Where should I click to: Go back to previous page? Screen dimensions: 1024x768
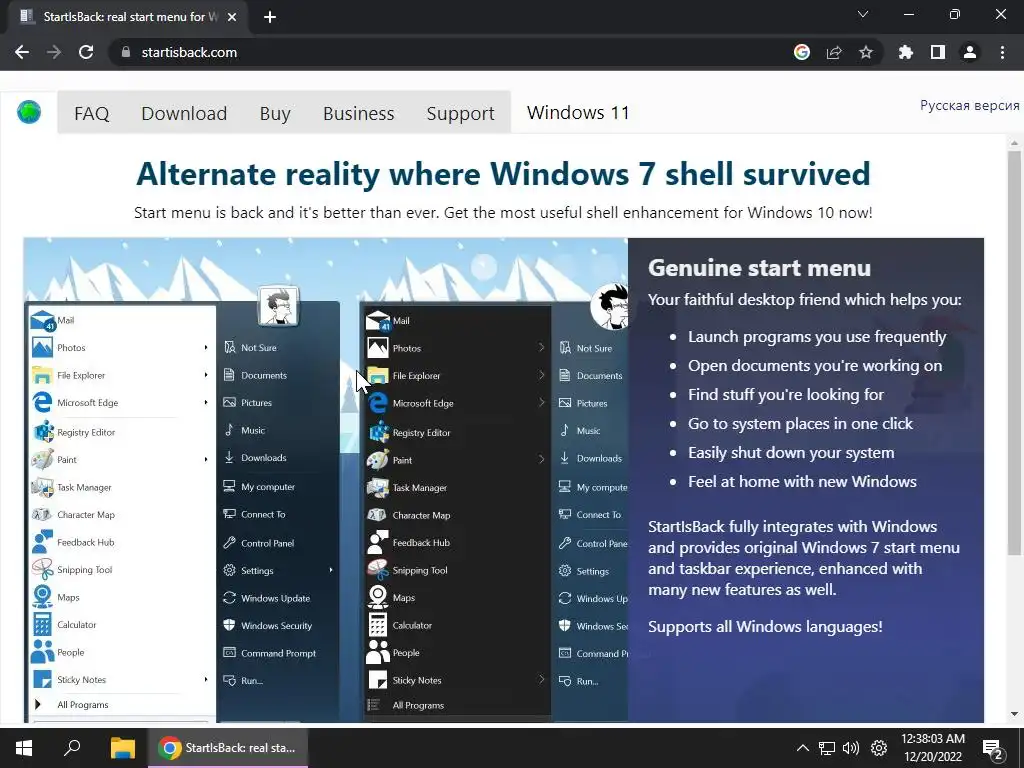click(x=22, y=52)
